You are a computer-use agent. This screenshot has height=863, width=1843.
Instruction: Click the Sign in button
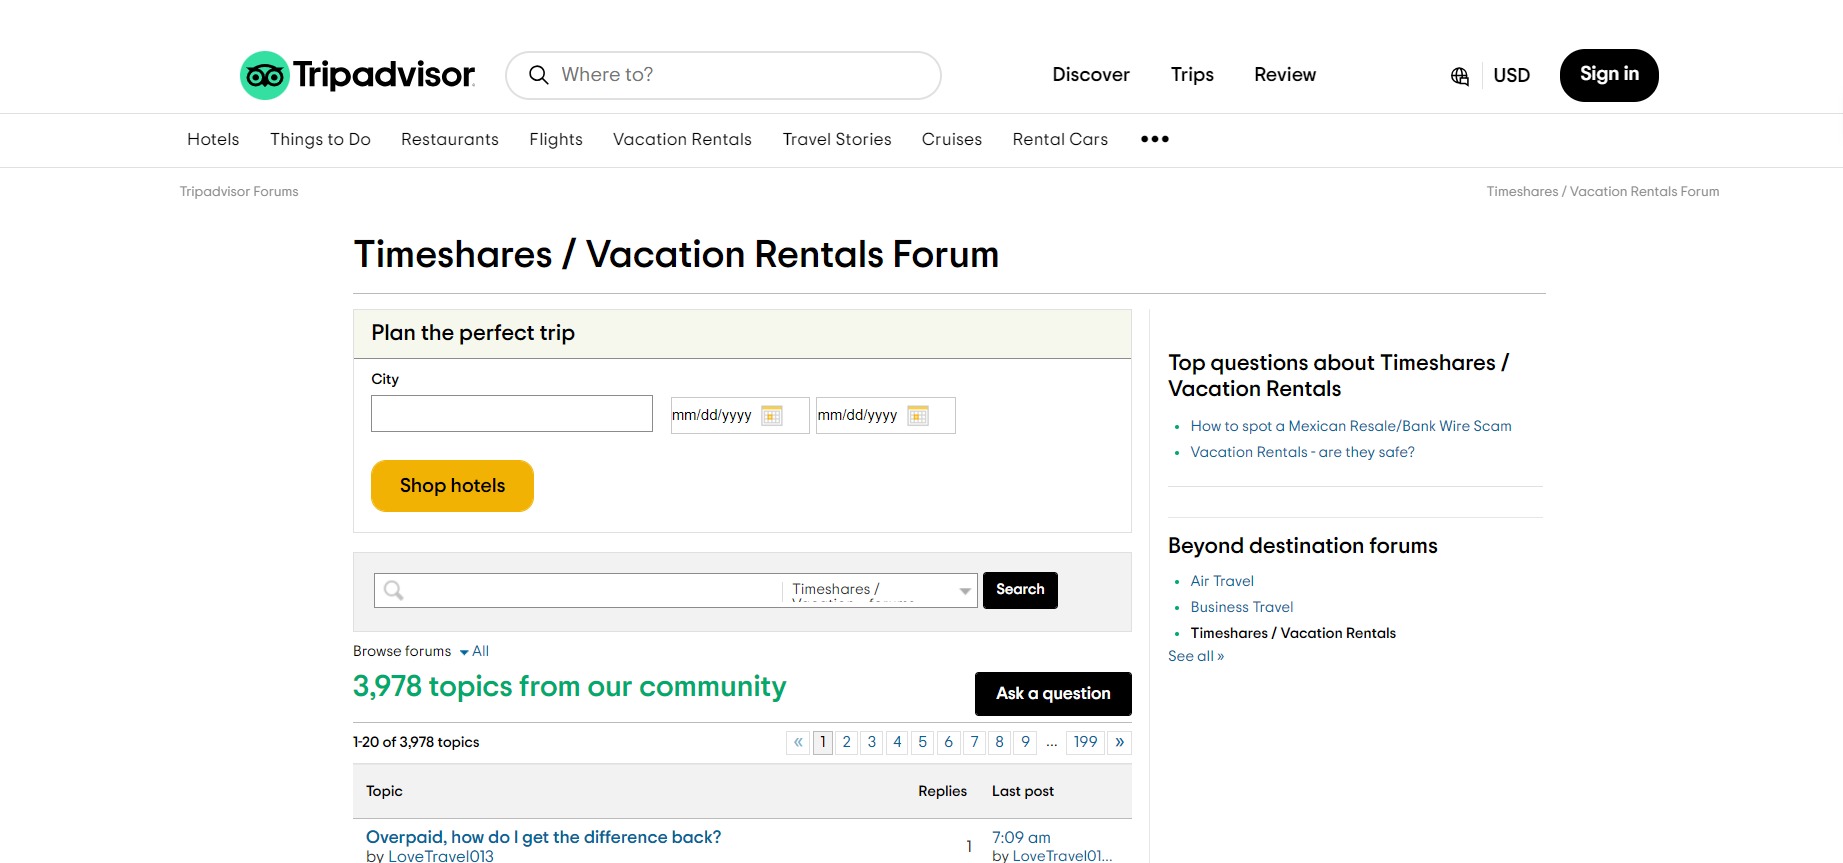coord(1609,75)
